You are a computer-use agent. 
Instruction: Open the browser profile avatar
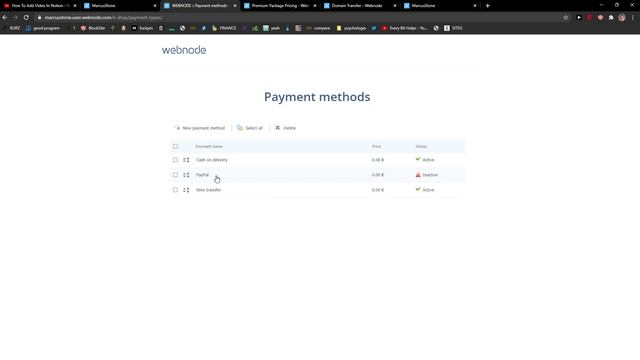pos(622,18)
